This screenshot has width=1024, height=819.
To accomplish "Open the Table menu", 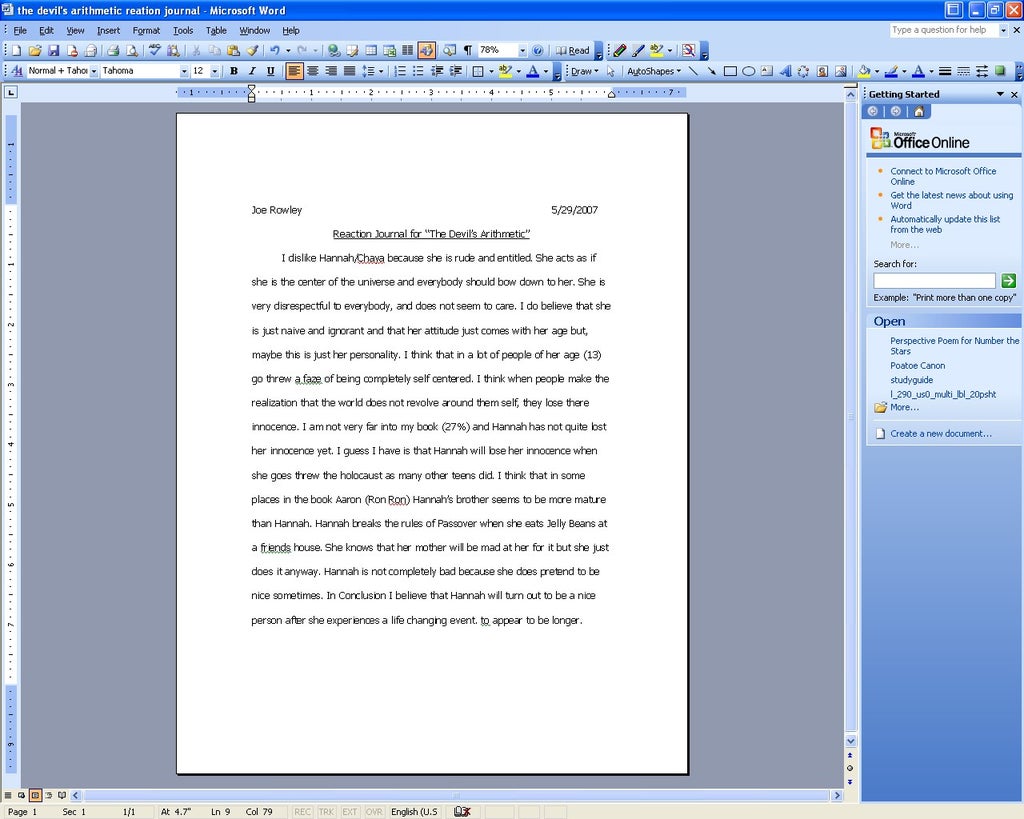I will coord(216,30).
